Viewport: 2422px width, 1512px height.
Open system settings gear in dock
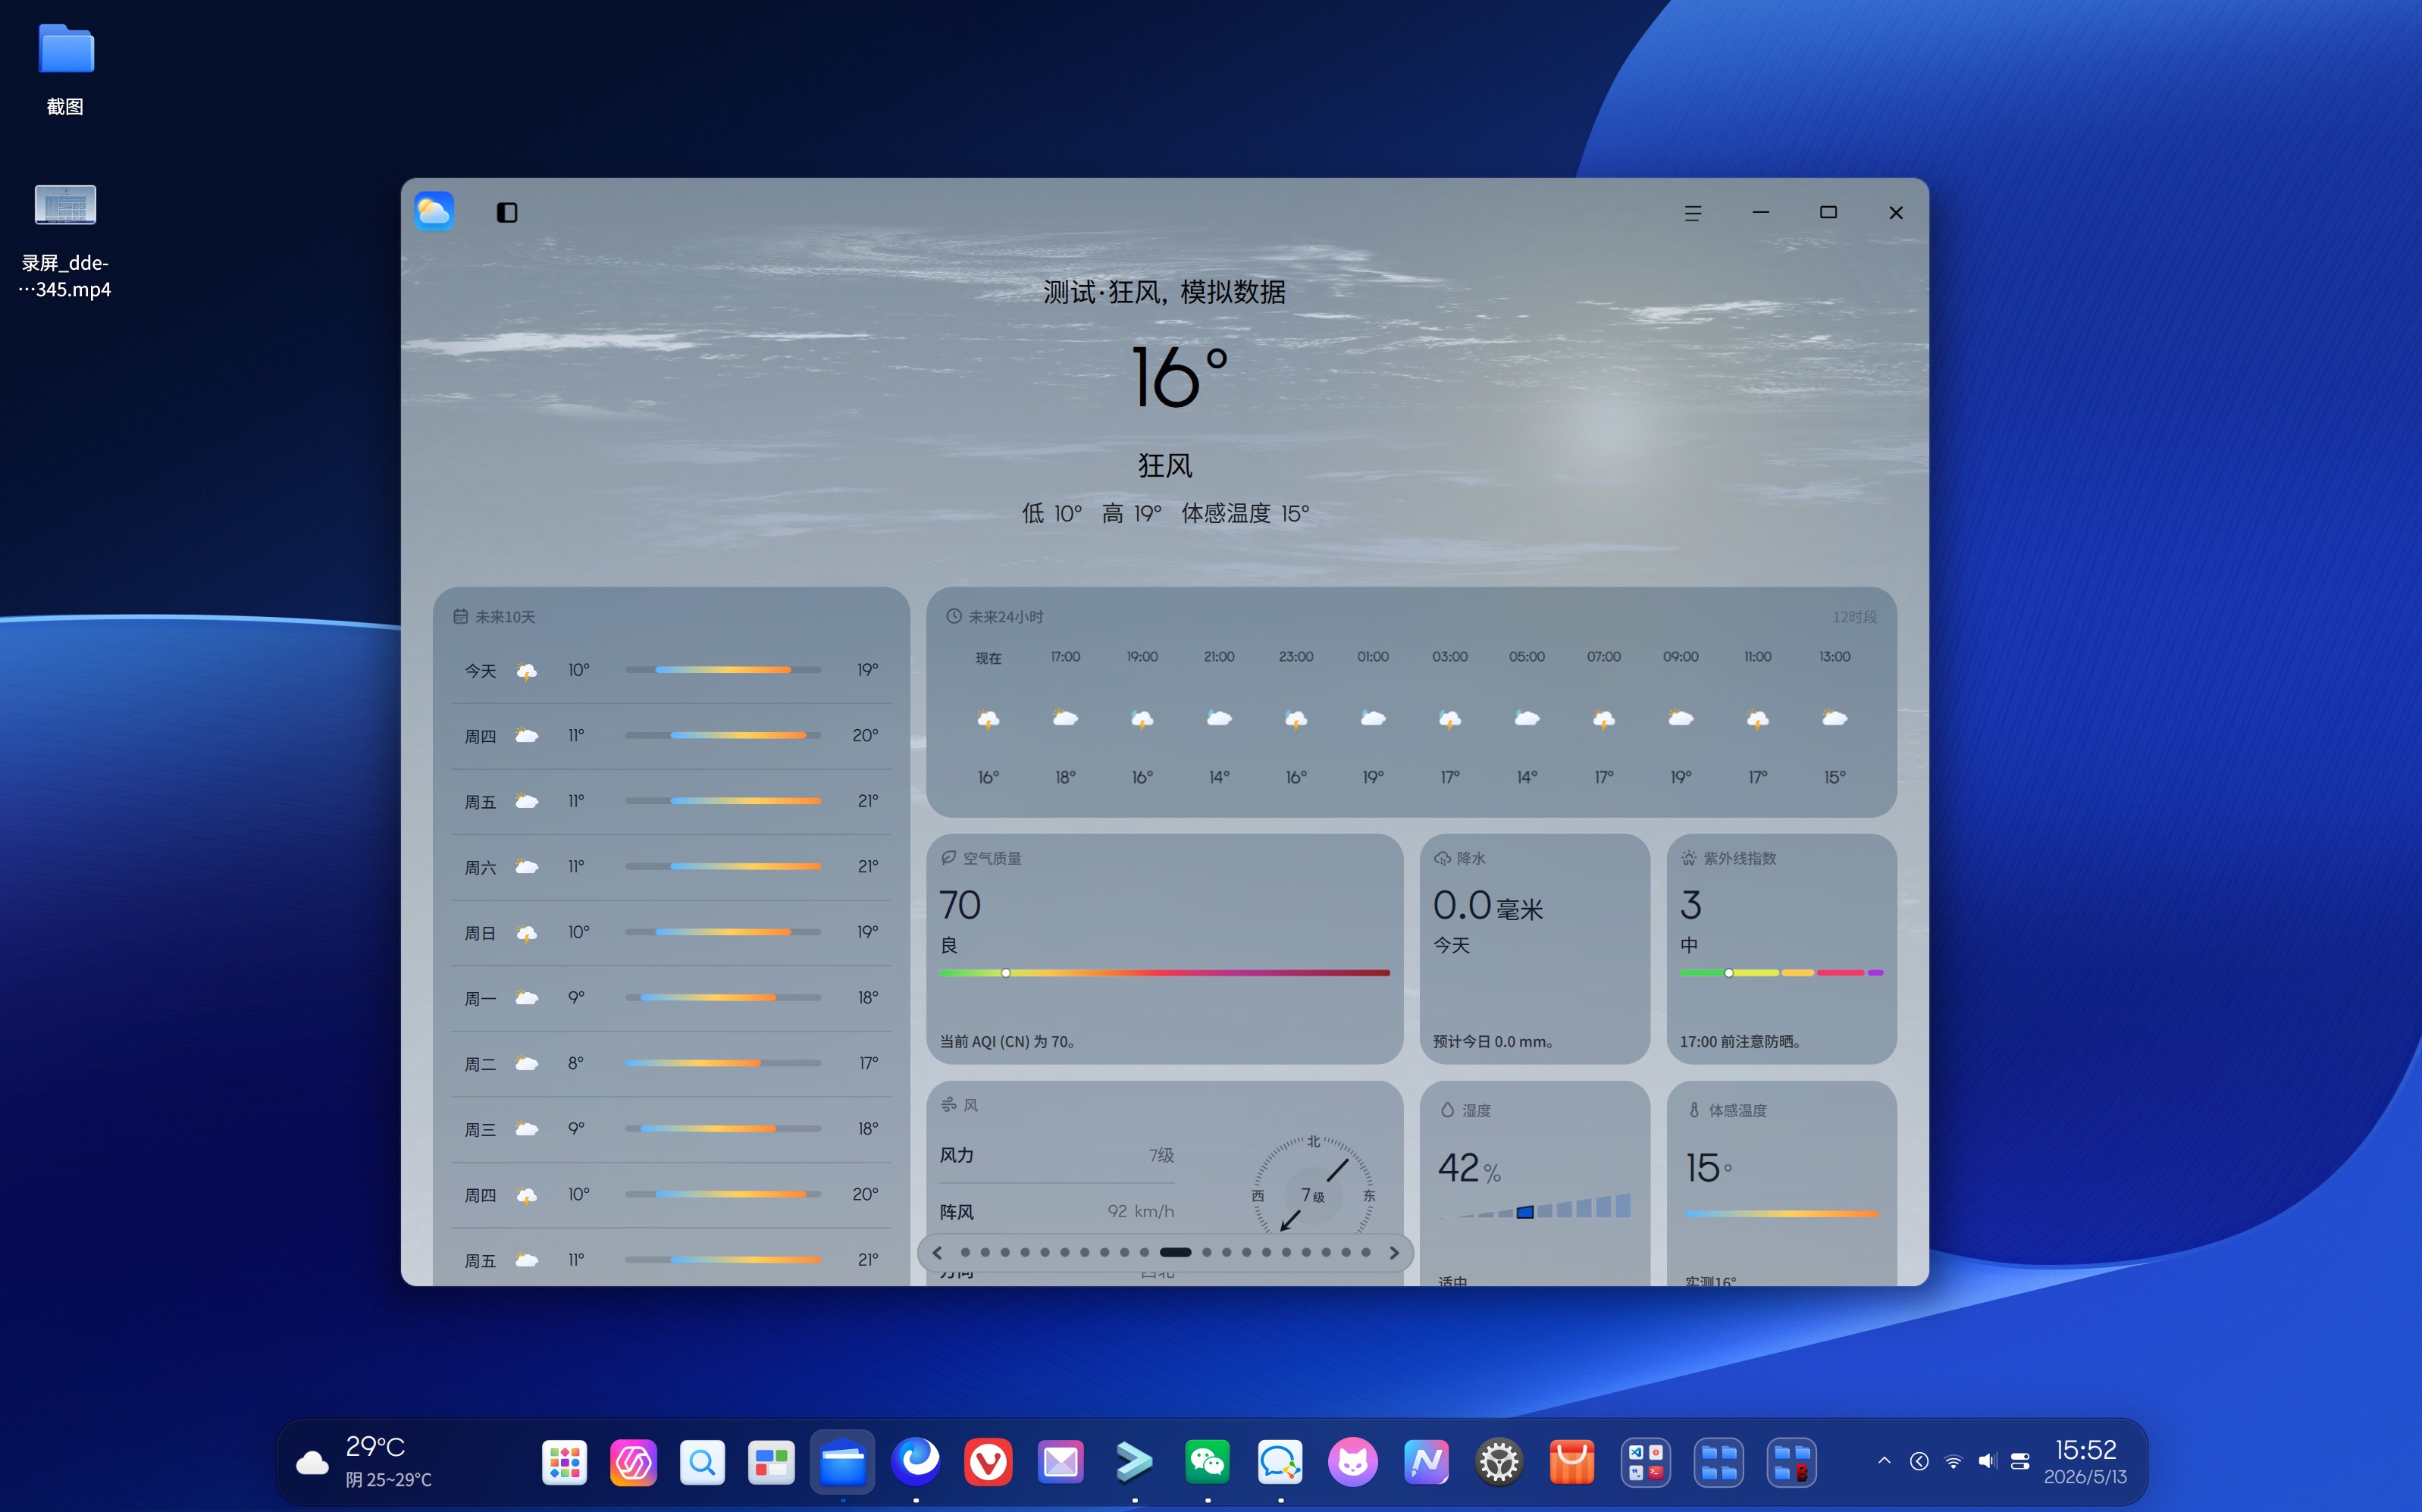pyautogui.click(x=1499, y=1462)
